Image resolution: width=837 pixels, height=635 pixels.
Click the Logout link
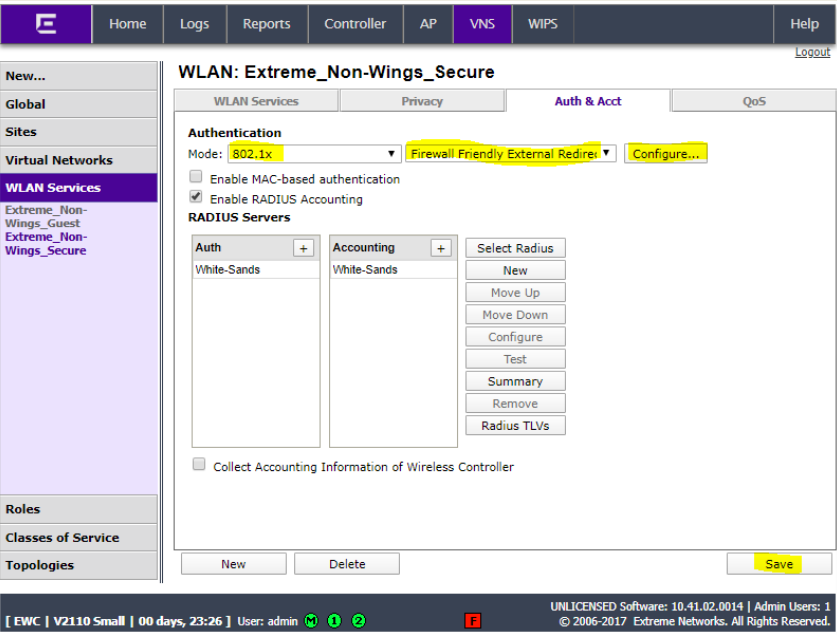[812, 52]
